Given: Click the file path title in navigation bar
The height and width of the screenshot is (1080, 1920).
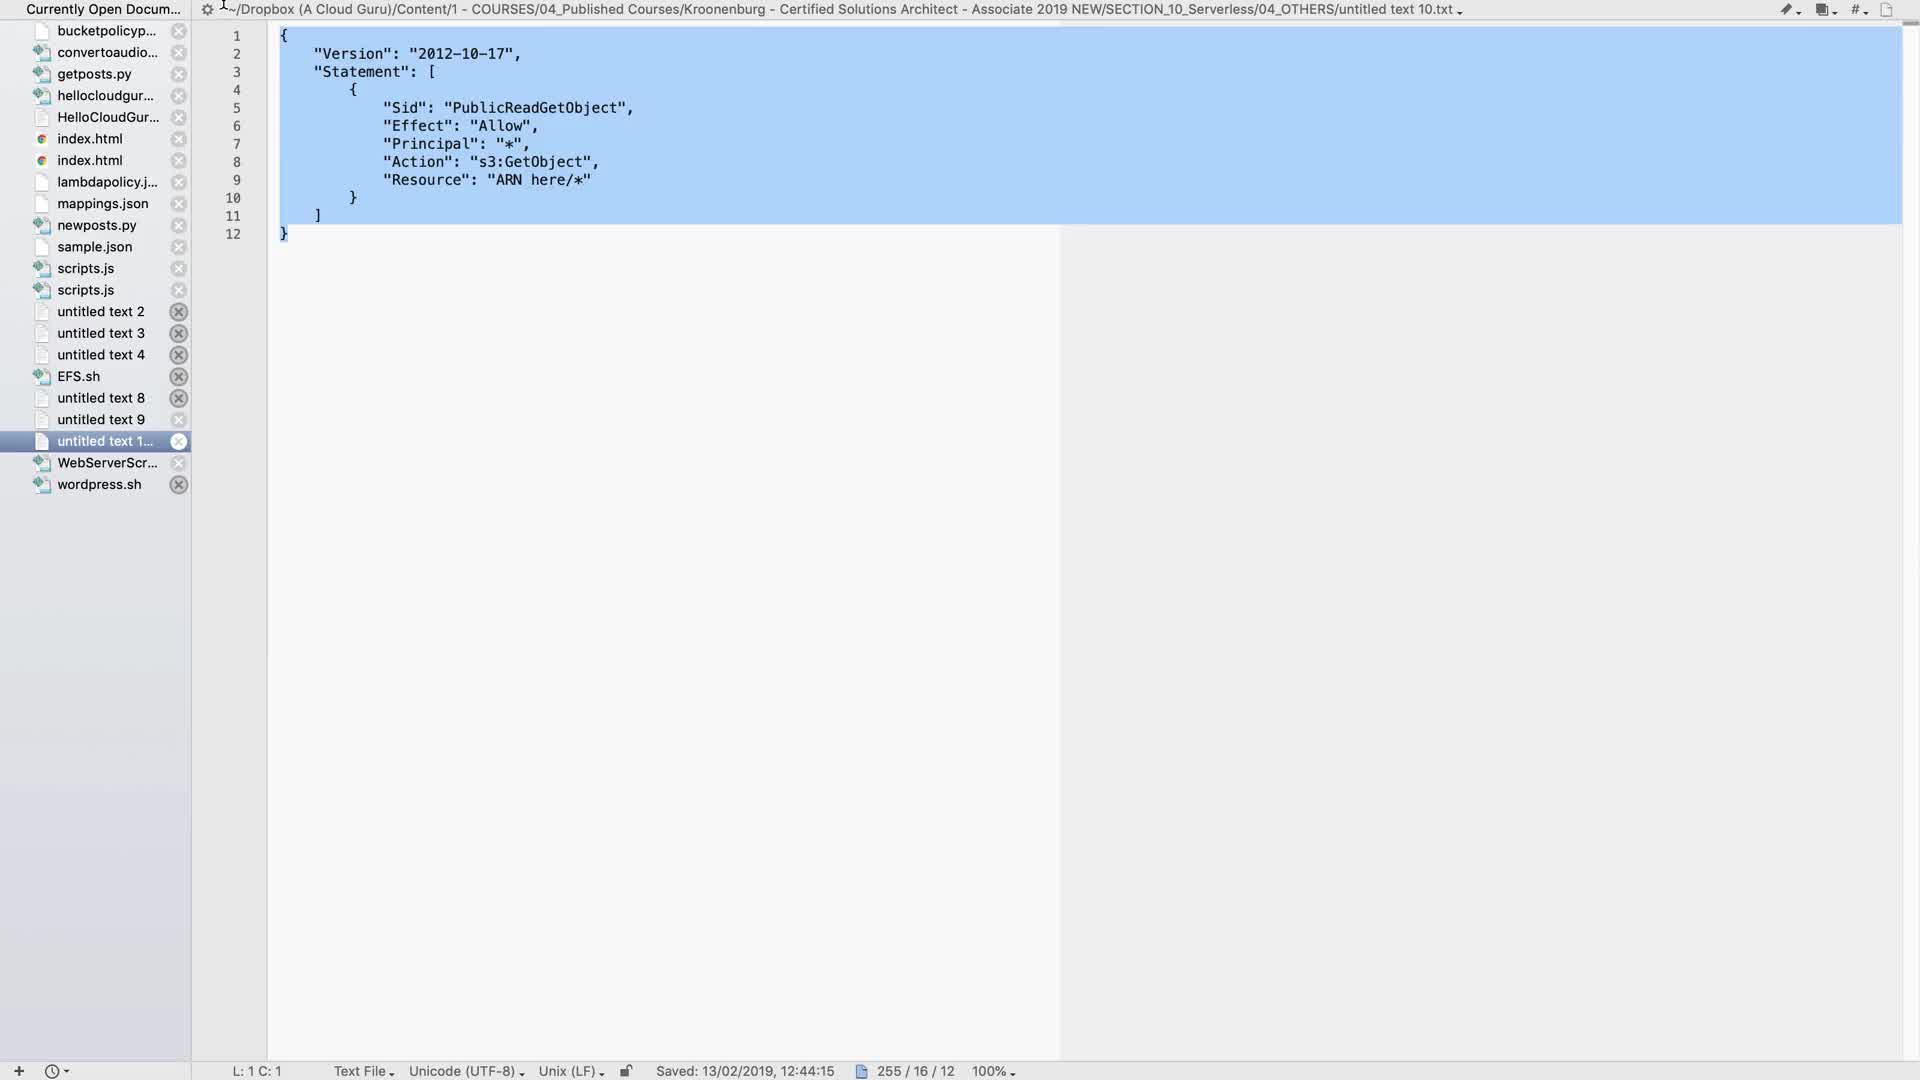Looking at the screenshot, I should tap(845, 10).
